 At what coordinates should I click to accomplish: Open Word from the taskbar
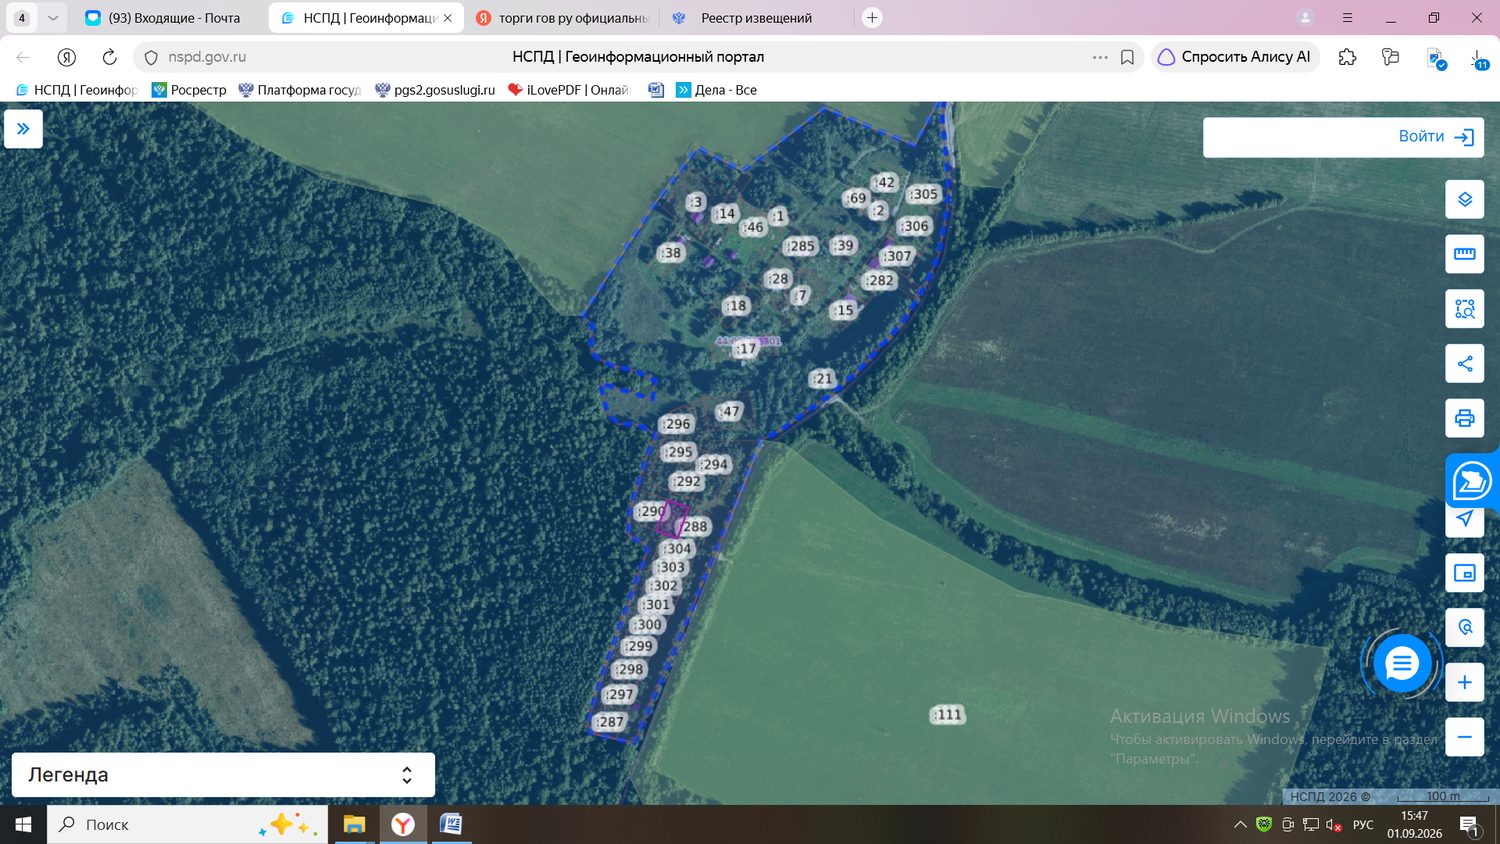coord(451,824)
